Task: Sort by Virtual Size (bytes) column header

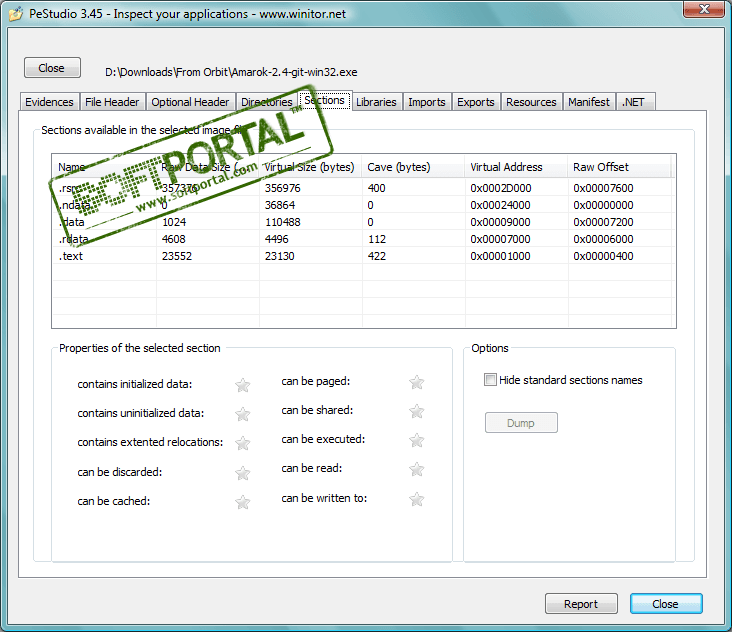Action: click(310, 167)
